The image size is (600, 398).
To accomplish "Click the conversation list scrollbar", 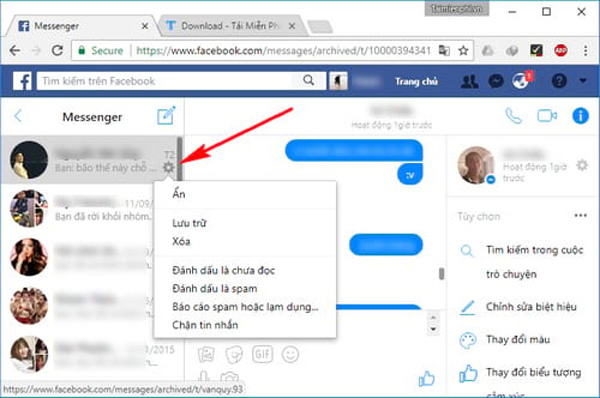I will [179, 158].
